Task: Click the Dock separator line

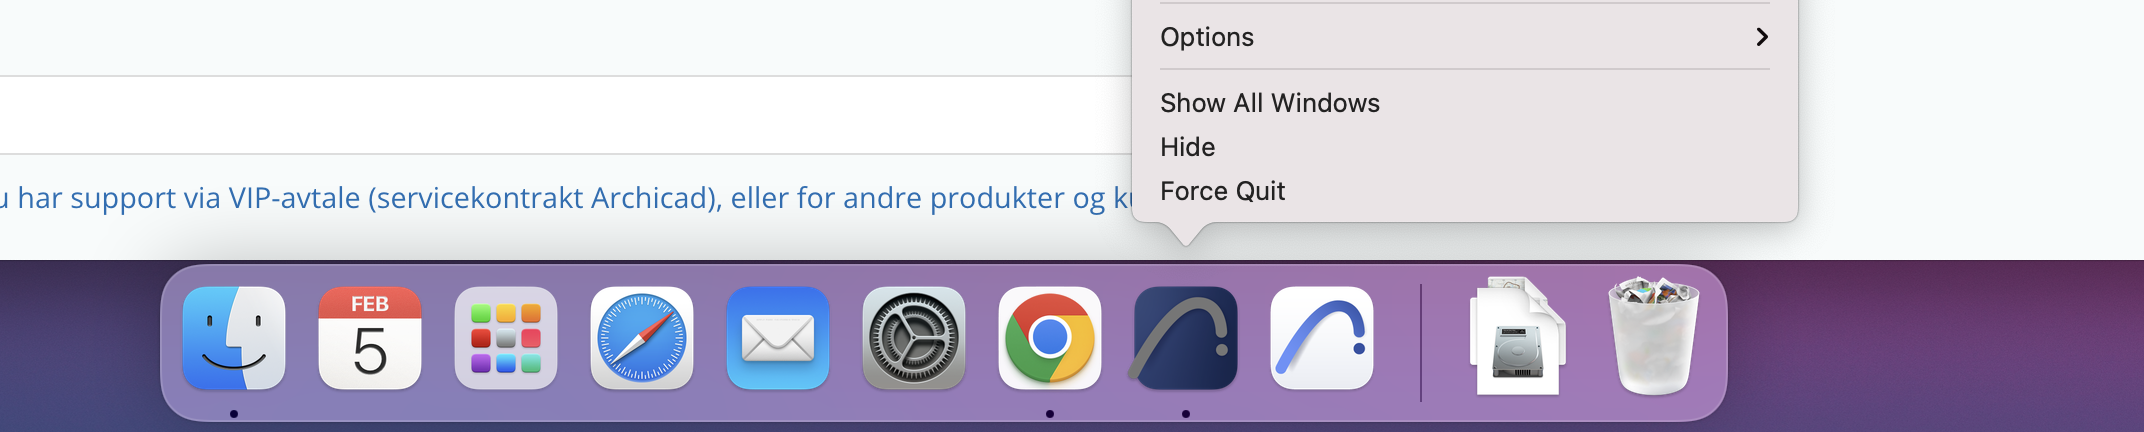Action: coord(1420,342)
